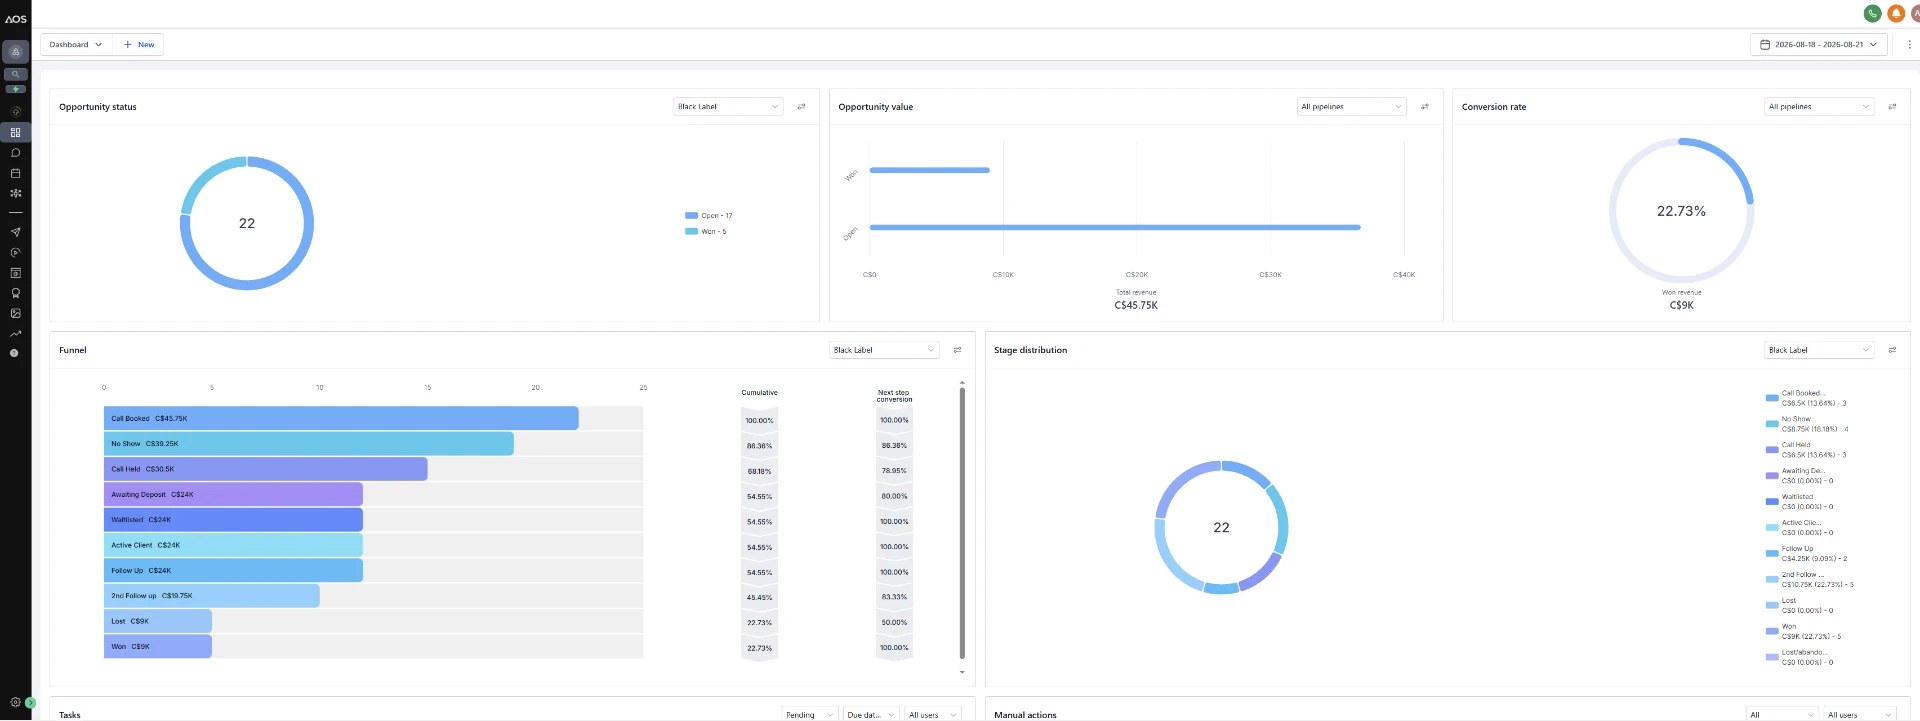Image resolution: width=1920 pixels, height=721 pixels.
Task: Open the automation play-circle icon in sidebar
Action: coord(15,252)
